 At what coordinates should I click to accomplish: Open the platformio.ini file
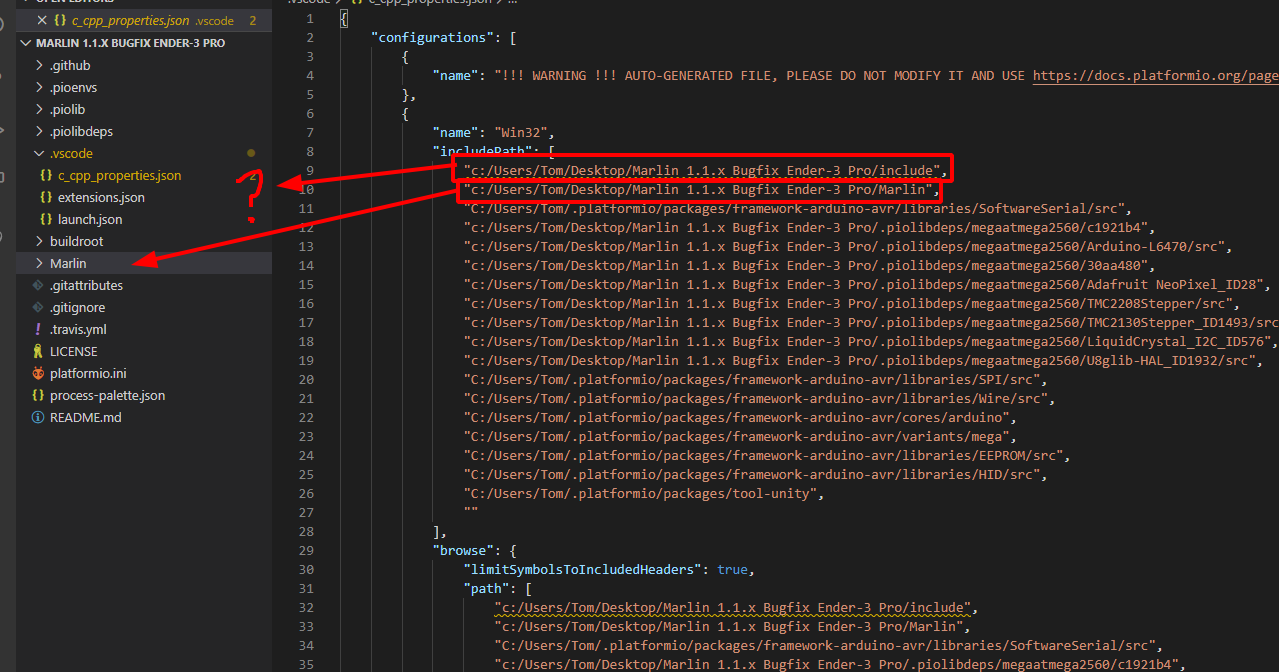pyautogui.click(x=88, y=373)
